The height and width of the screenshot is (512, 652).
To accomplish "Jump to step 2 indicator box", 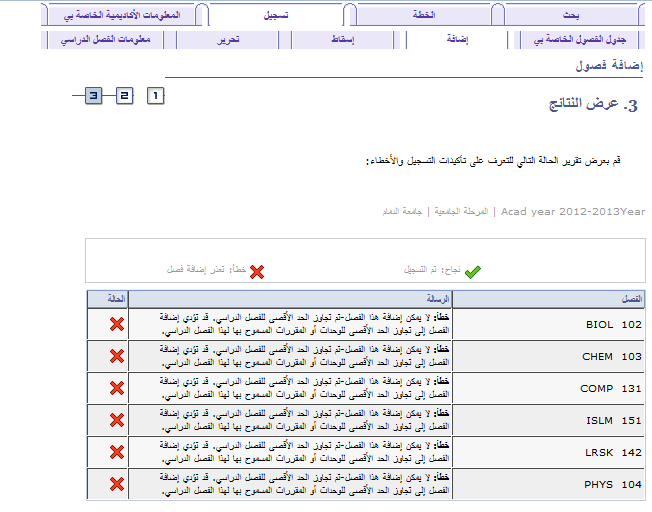I will pyautogui.click(x=124, y=96).
